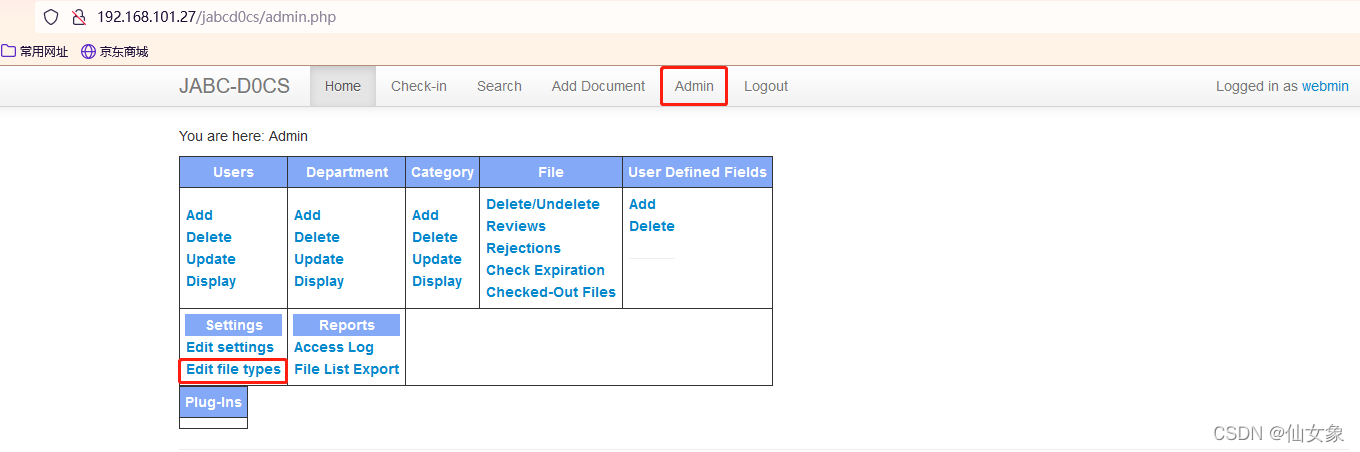The width and height of the screenshot is (1360, 452).
Task: Click the User Defined Fields header
Action: tap(697, 172)
